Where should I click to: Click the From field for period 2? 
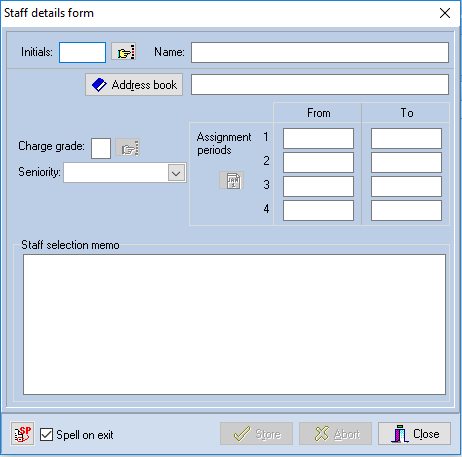tap(318, 162)
